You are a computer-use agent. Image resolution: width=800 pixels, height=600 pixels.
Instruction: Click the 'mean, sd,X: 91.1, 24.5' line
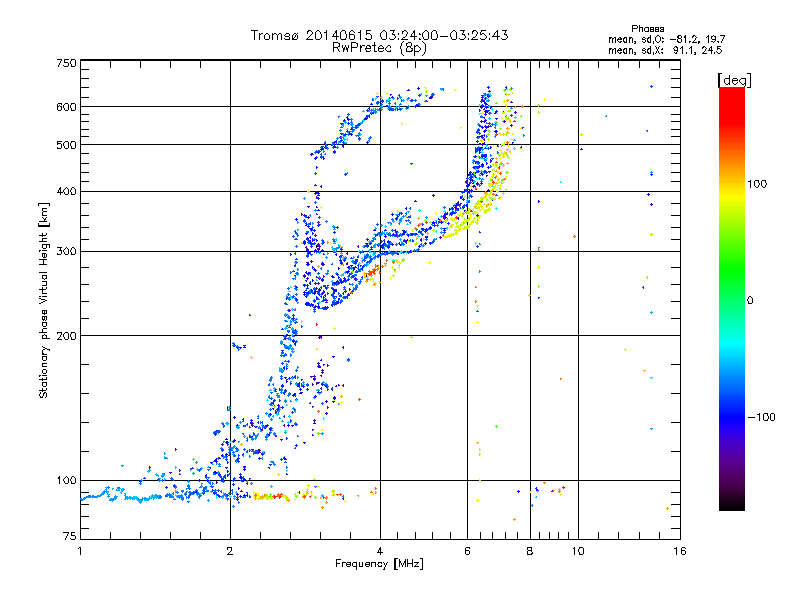tap(665, 50)
